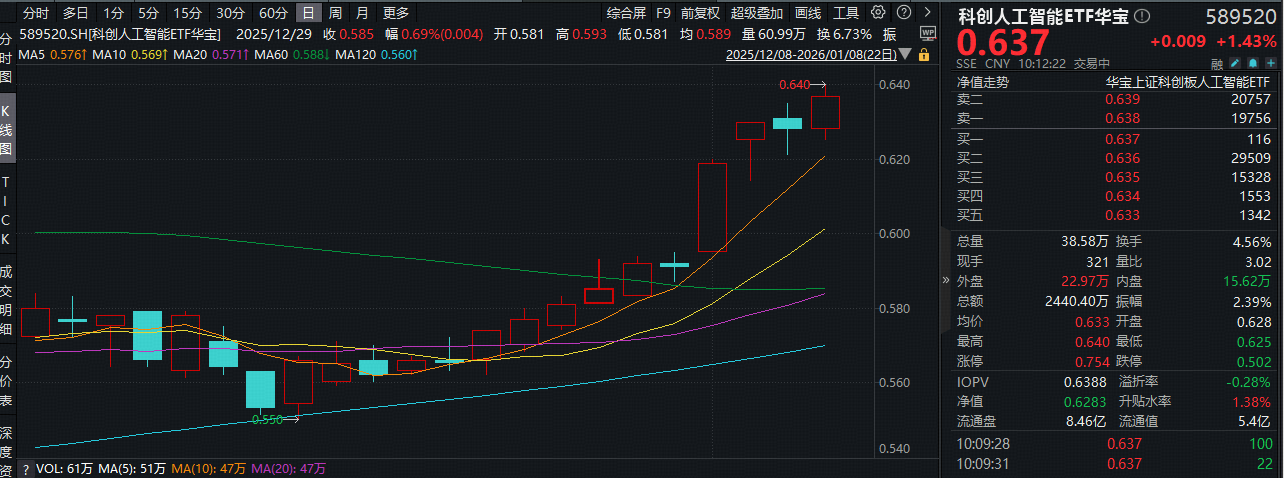Click the 10:09:31 trade tick row

point(1113,464)
